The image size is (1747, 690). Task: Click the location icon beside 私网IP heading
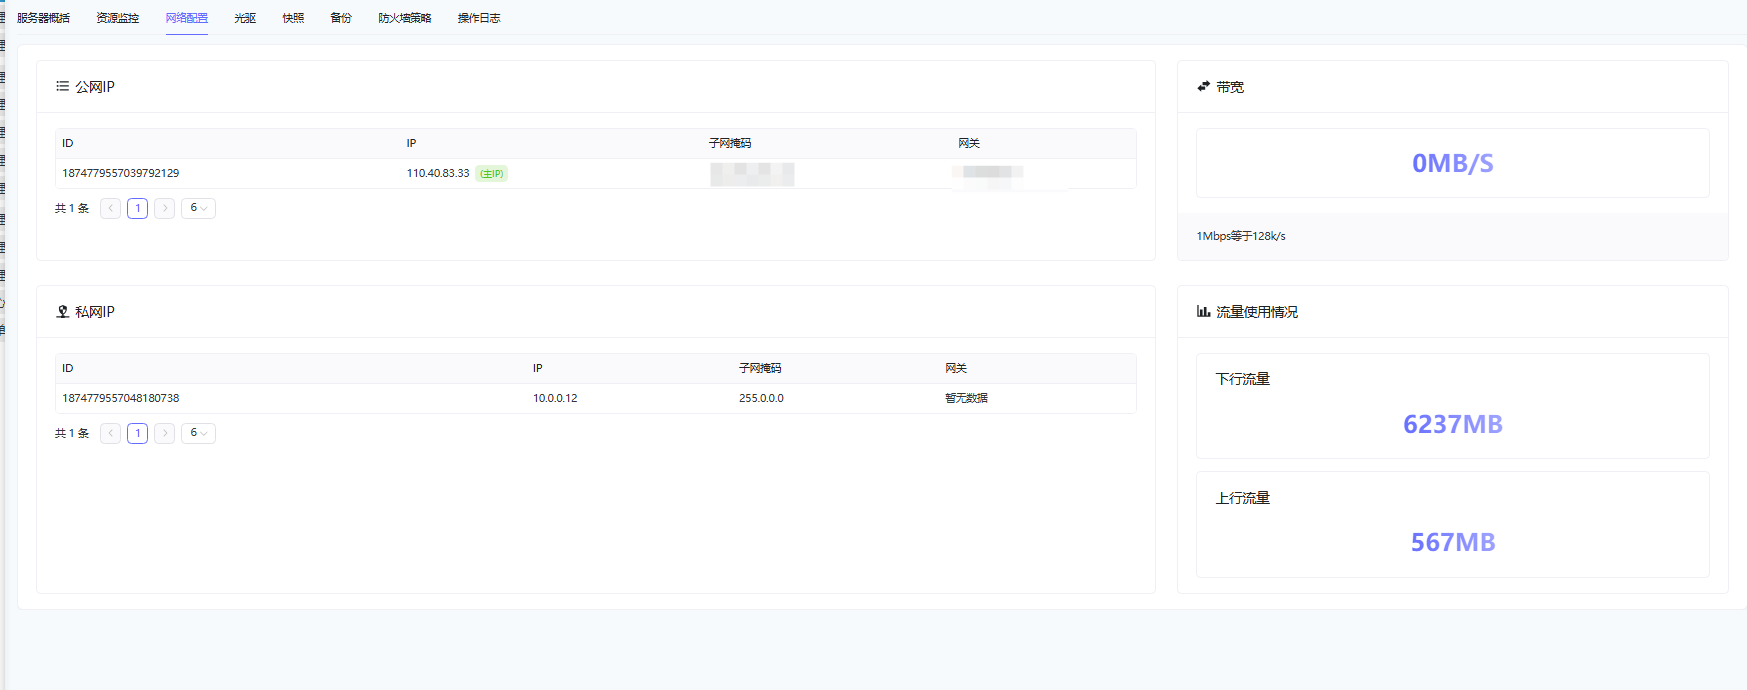(62, 312)
